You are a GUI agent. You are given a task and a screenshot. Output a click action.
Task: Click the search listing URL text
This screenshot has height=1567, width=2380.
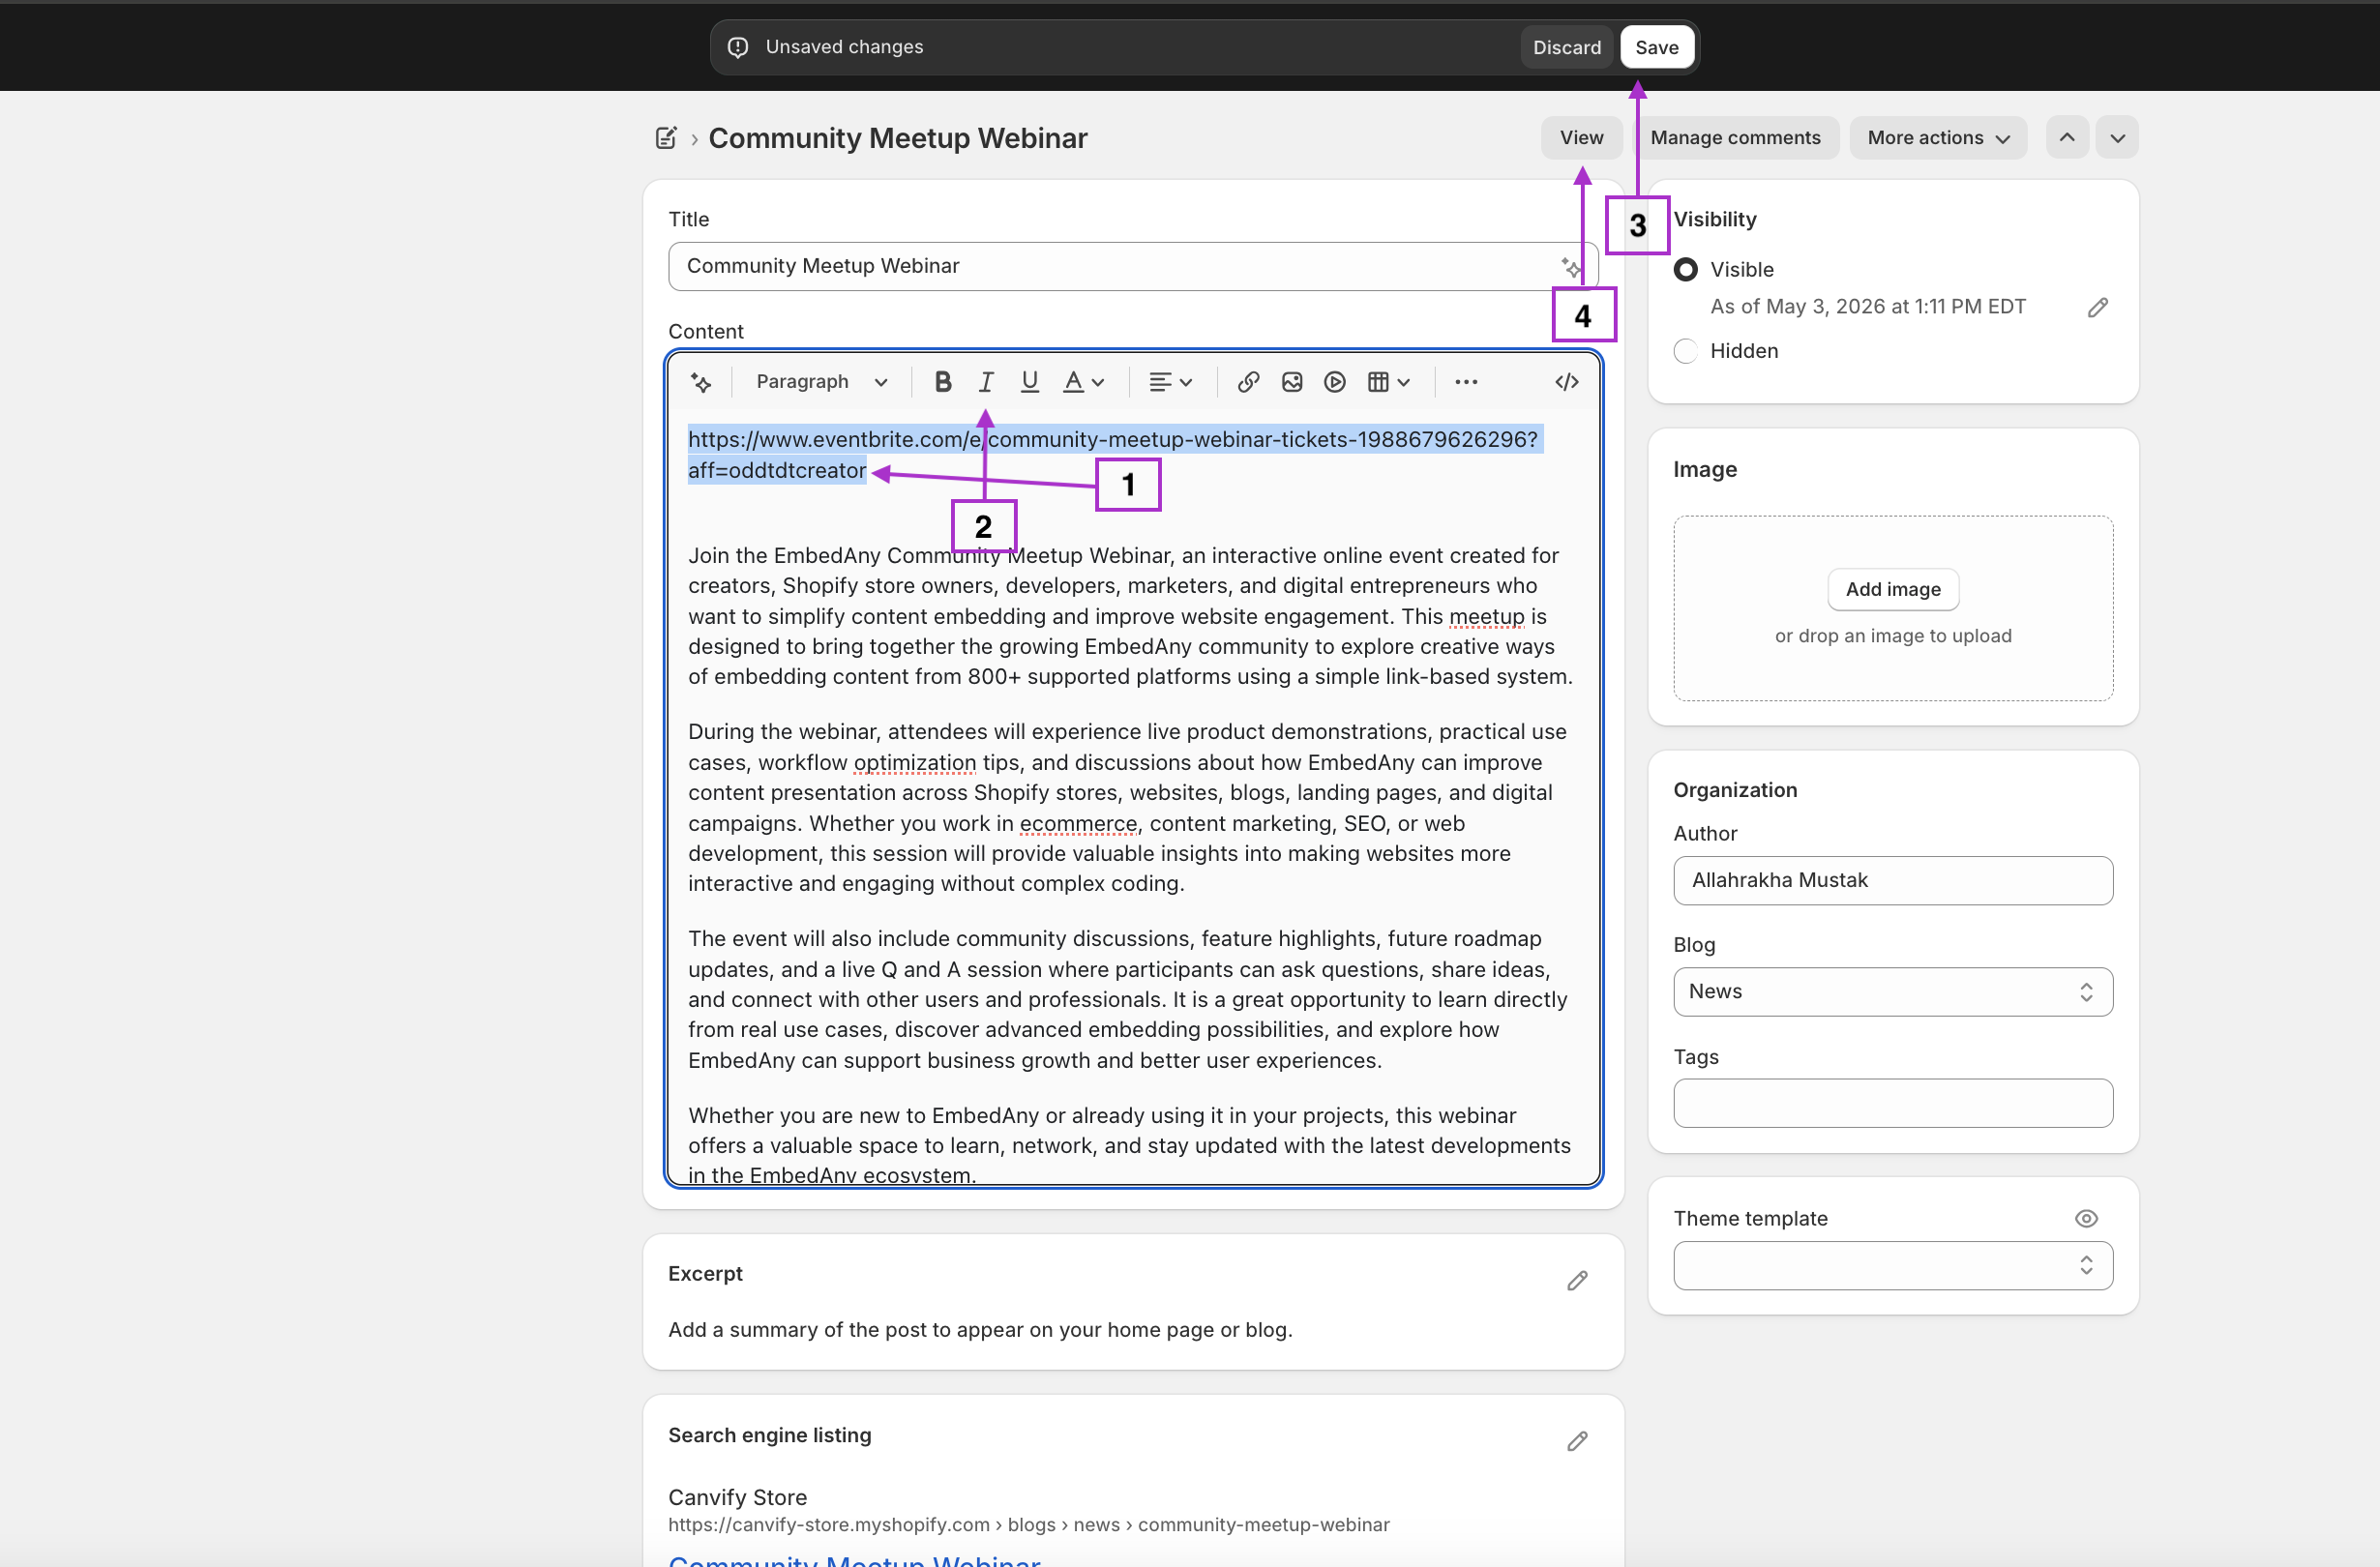pos(1029,1525)
